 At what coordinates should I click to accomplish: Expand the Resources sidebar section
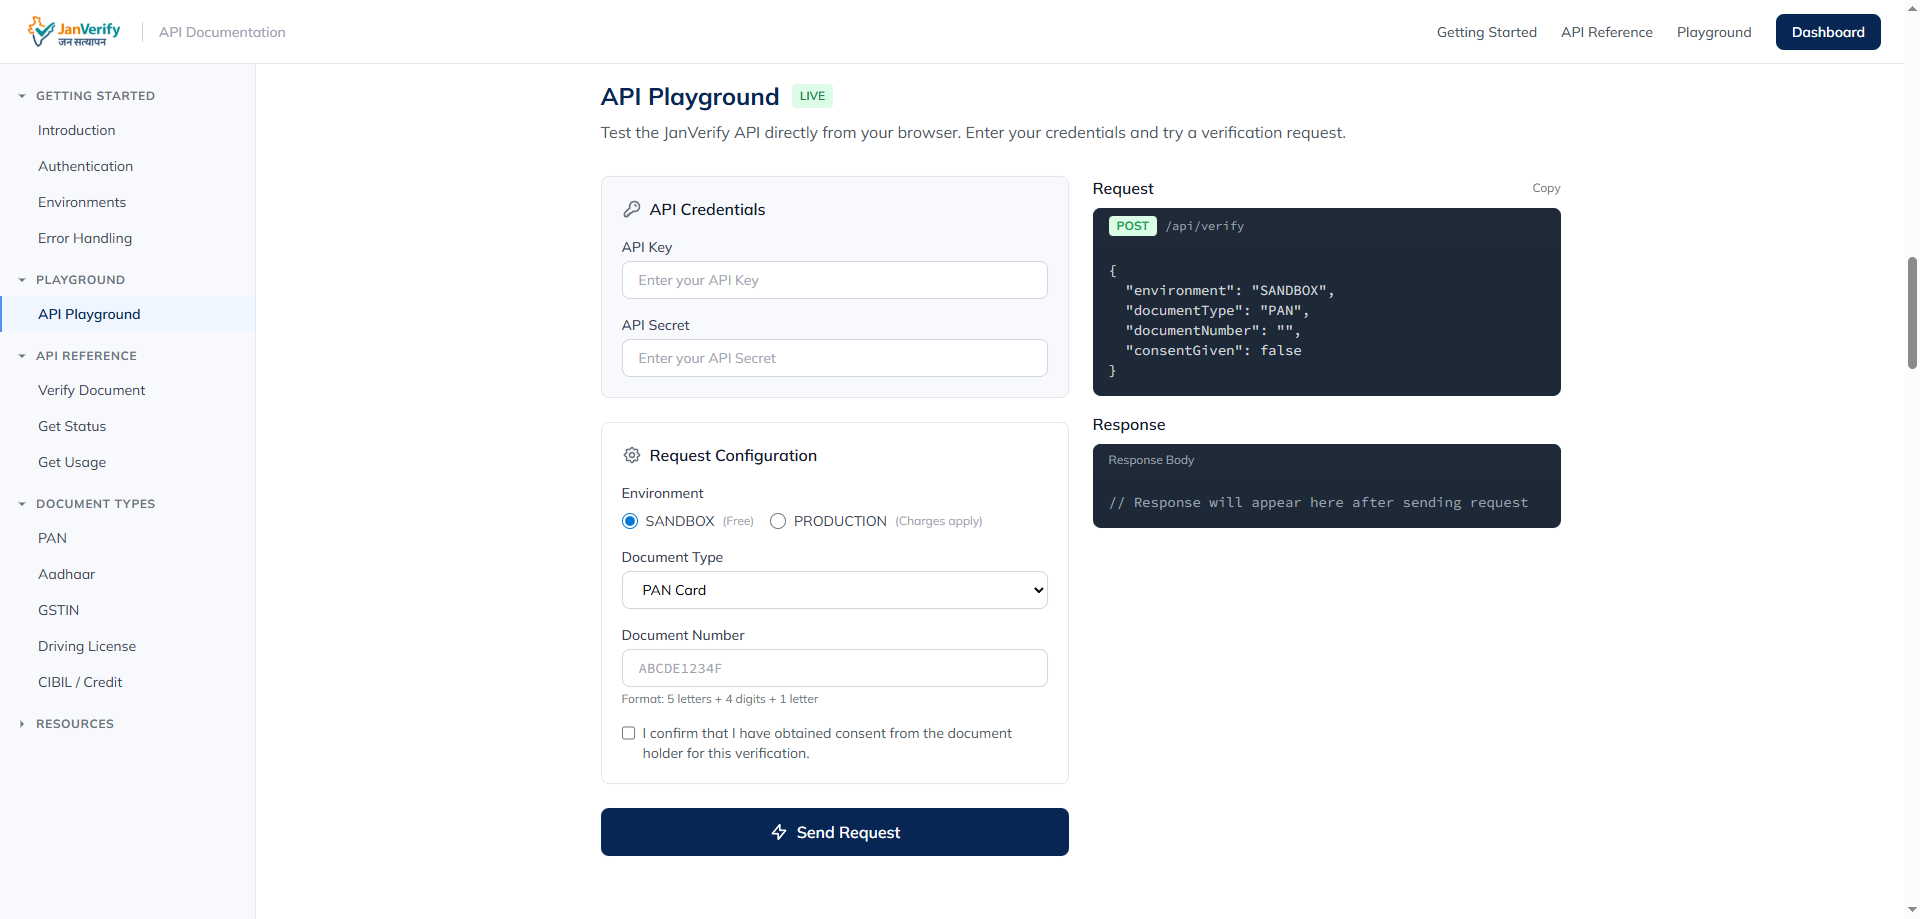[x=22, y=724]
